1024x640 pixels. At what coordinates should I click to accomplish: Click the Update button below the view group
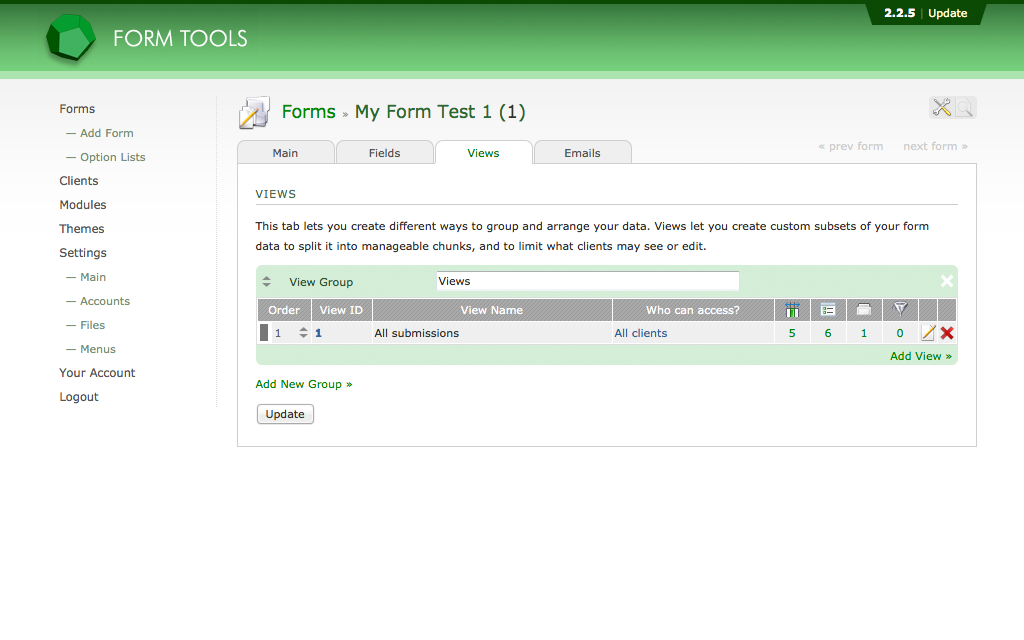coord(285,413)
